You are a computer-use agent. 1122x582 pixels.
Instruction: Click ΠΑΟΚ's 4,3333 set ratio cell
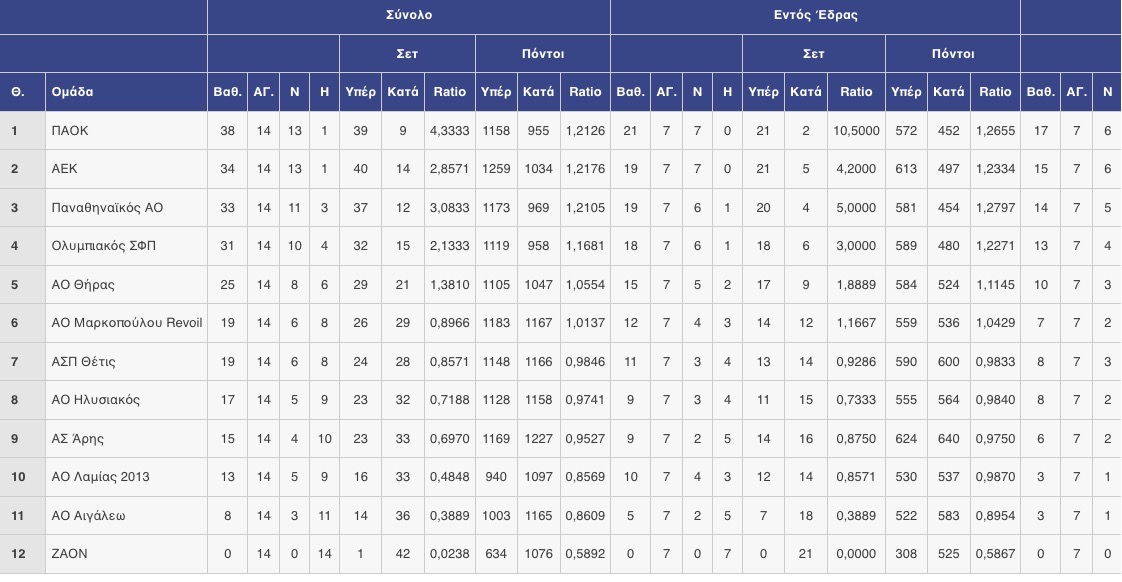coord(449,131)
